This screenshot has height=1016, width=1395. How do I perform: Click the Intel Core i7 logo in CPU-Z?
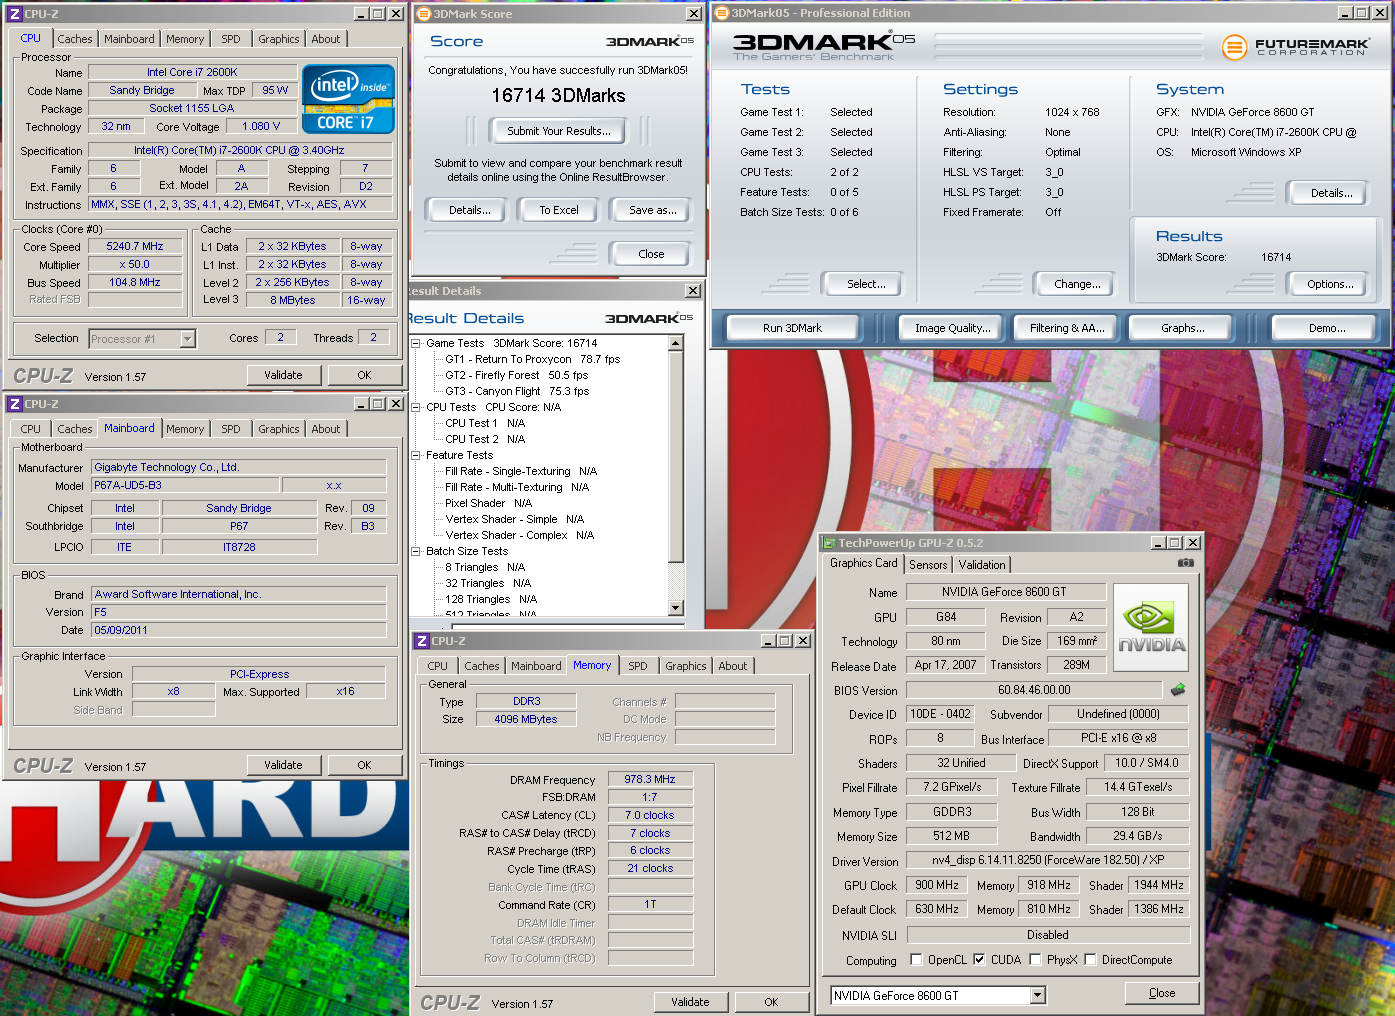[x=348, y=99]
